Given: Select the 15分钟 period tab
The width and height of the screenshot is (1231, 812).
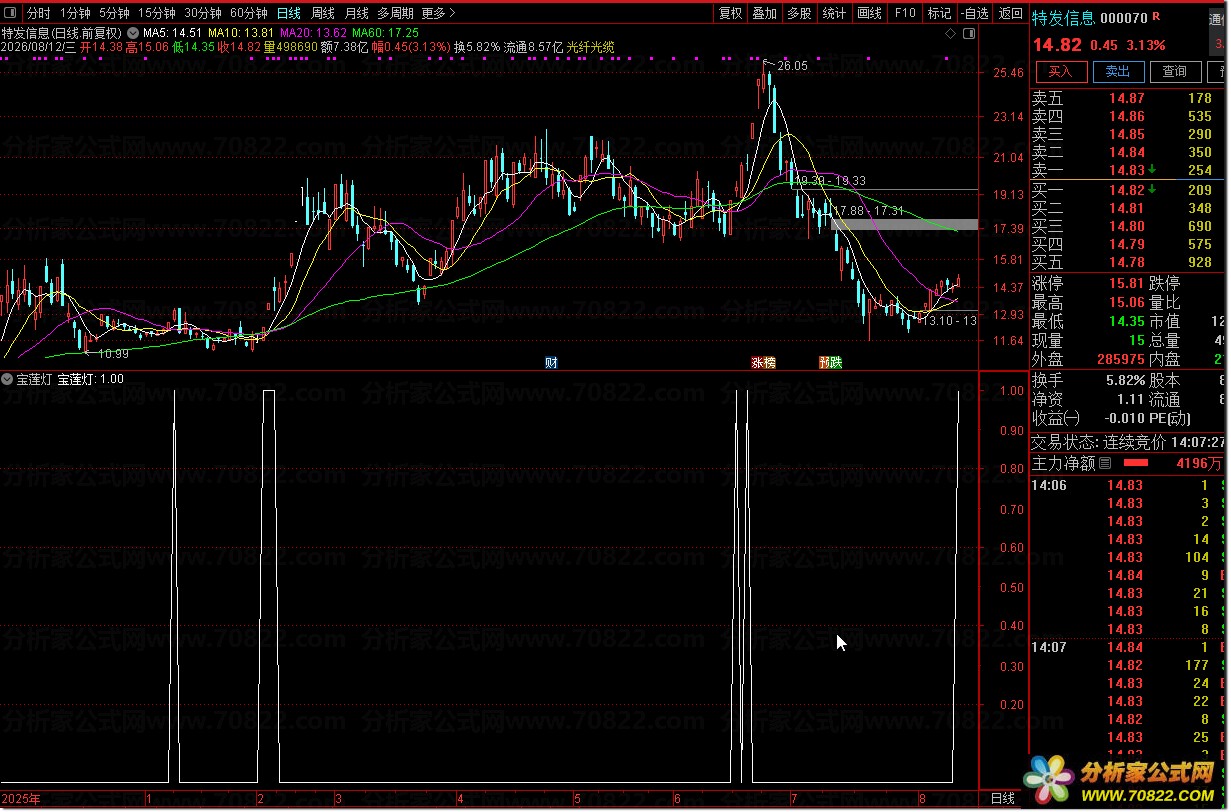Looking at the screenshot, I should (157, 13).
